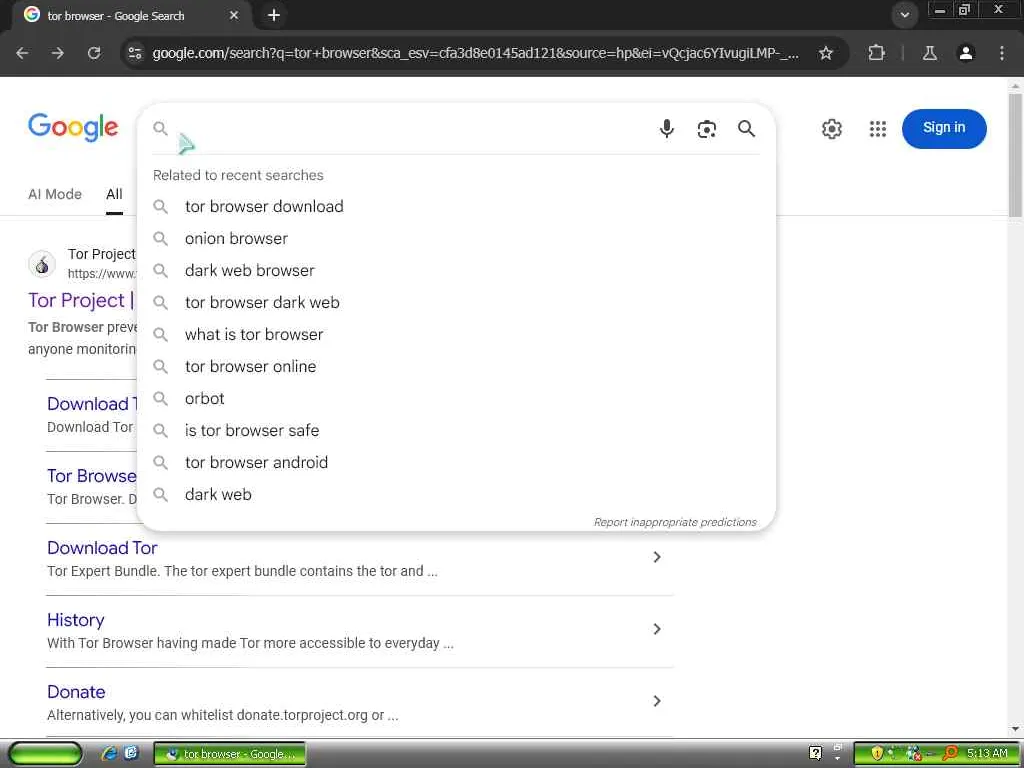Click Report inappropriate predictions link
The height and width of the screenshot is (768, 1024).
pos(675,522)
